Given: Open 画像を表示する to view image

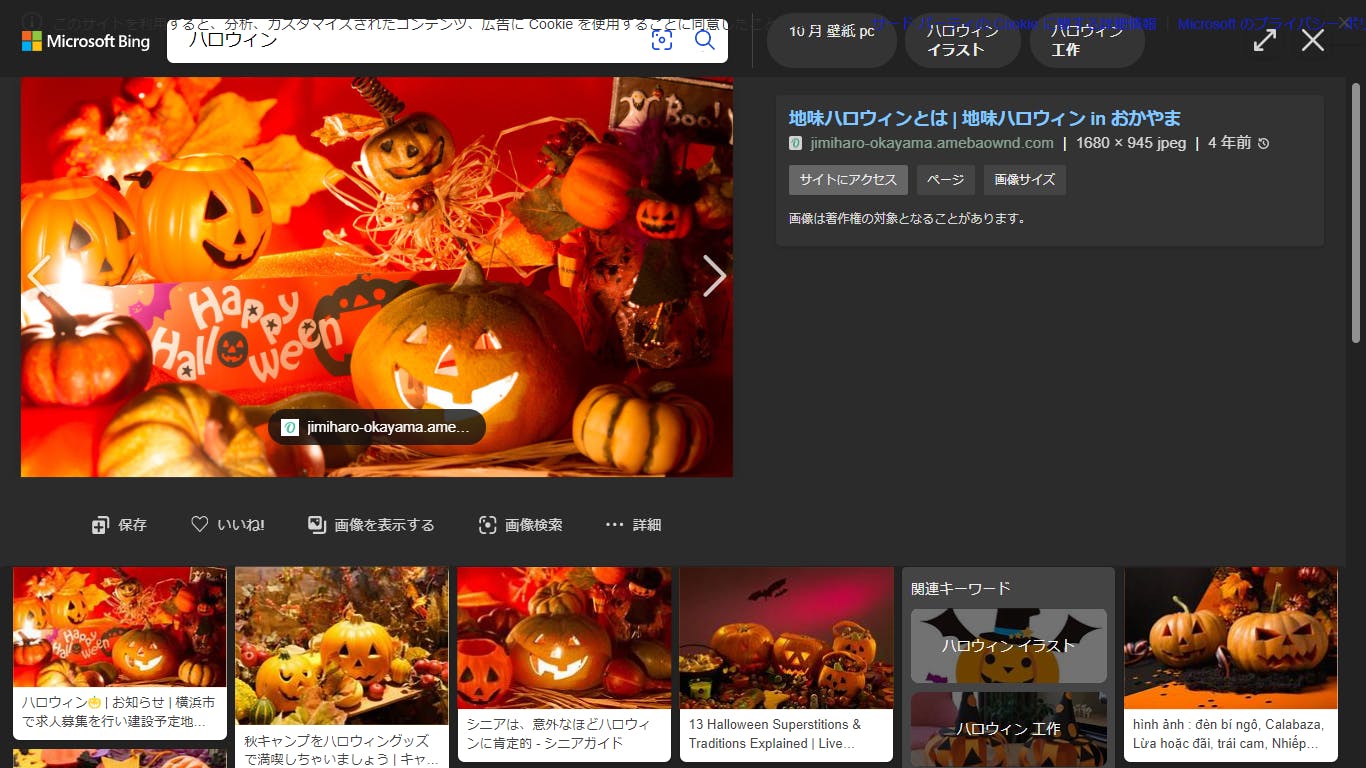Looking at the screenshot, I should tap(371, 525).
